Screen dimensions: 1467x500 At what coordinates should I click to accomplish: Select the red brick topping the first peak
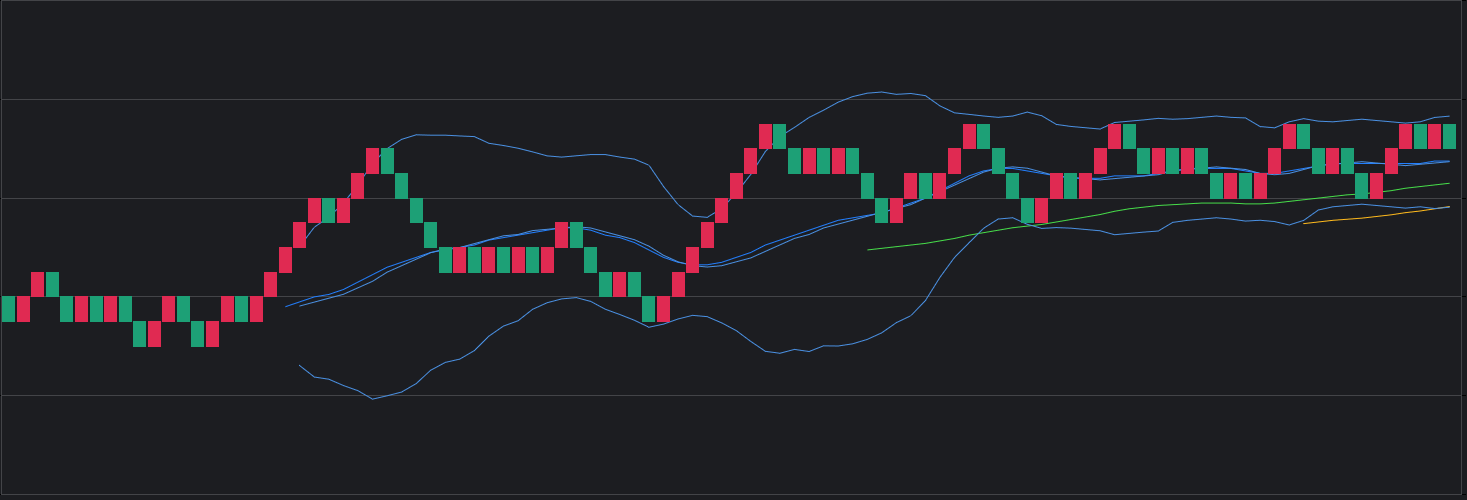coord(372,160)
